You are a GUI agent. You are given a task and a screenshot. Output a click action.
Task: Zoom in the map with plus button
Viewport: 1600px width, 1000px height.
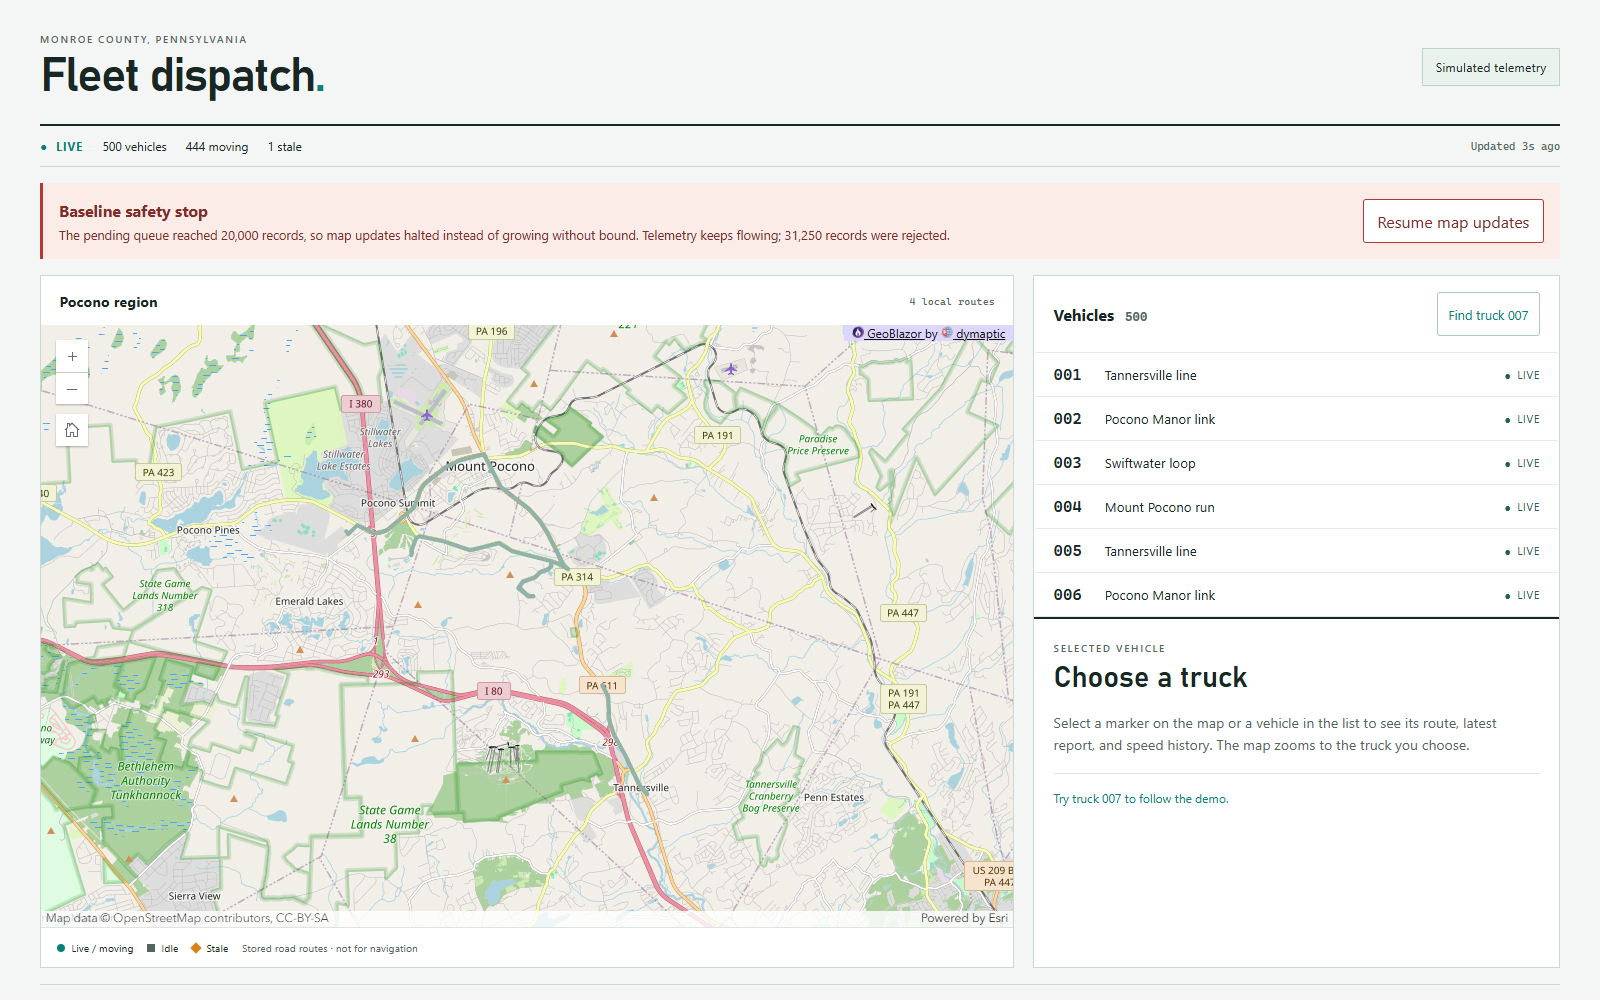(x=72, y=357)
